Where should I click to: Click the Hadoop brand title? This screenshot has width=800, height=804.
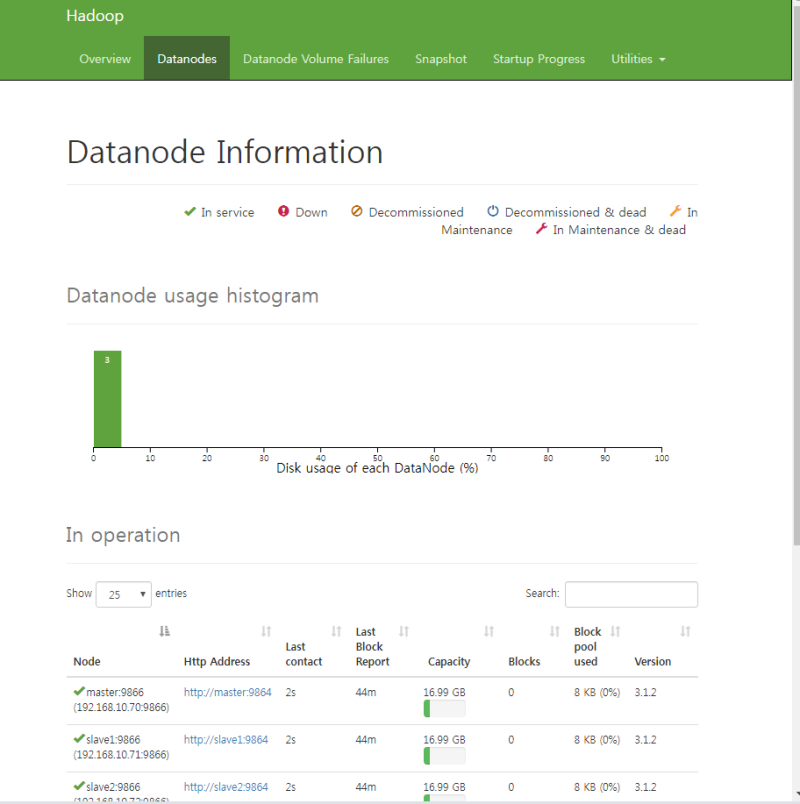[x=95, y=16]
